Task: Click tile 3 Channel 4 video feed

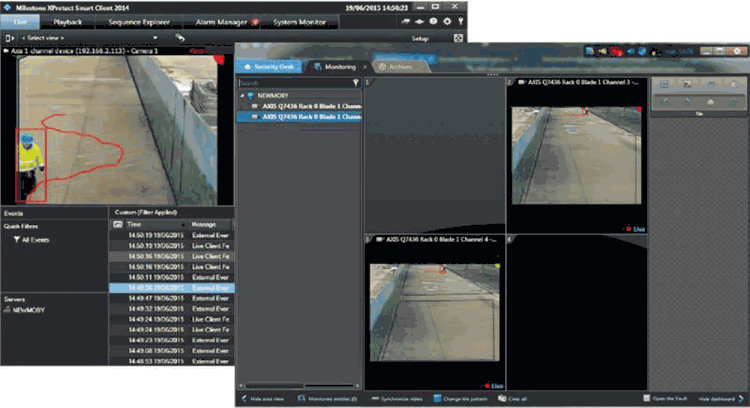Action: click(x=435, y=312)
